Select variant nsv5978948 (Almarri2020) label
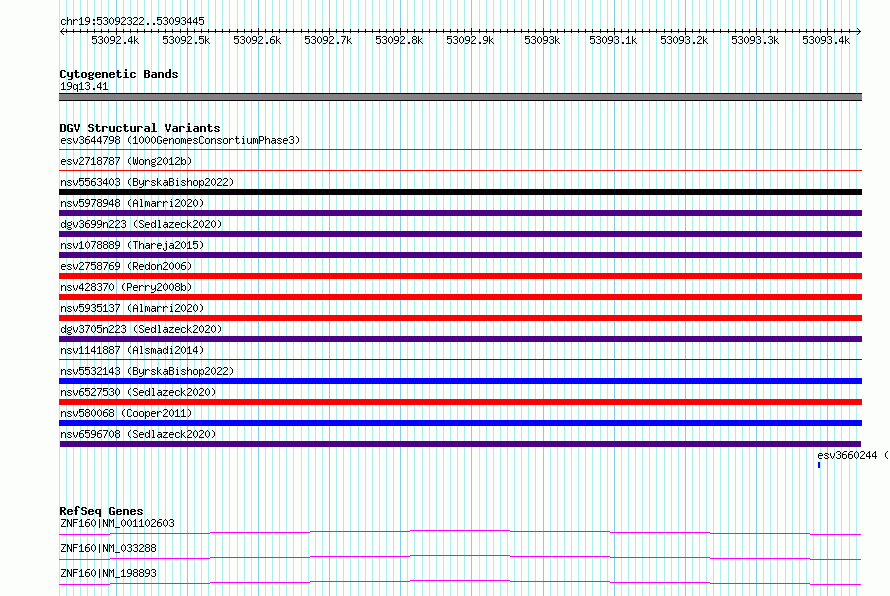Viewport: 890px width, 596px height. pyautogui.click(x=132, y=203)
